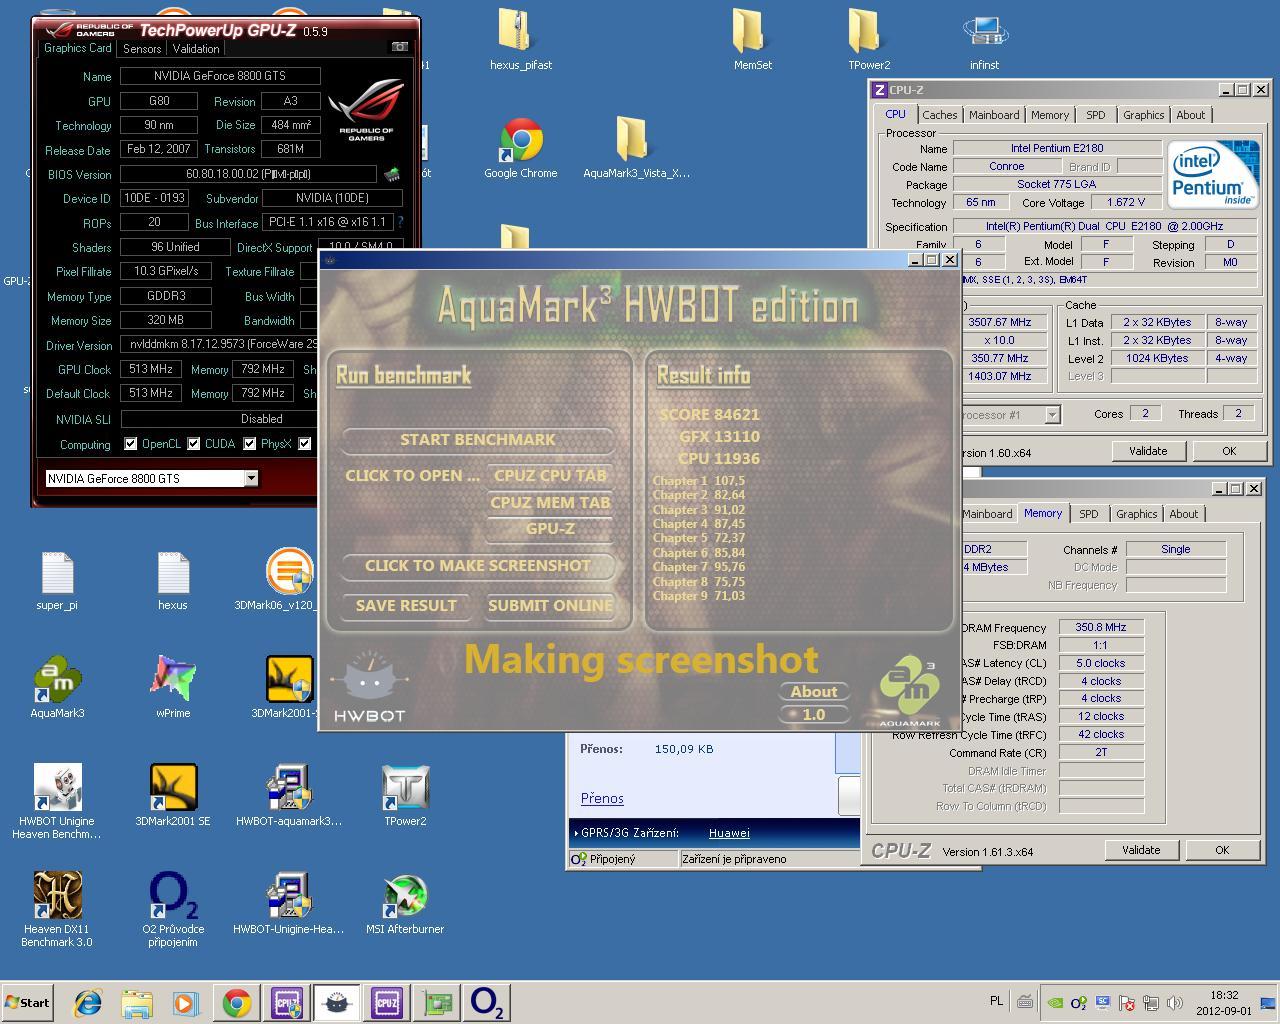Click the Přenos link
The height and width of the screenshot is (1024, 1280).
602,798
